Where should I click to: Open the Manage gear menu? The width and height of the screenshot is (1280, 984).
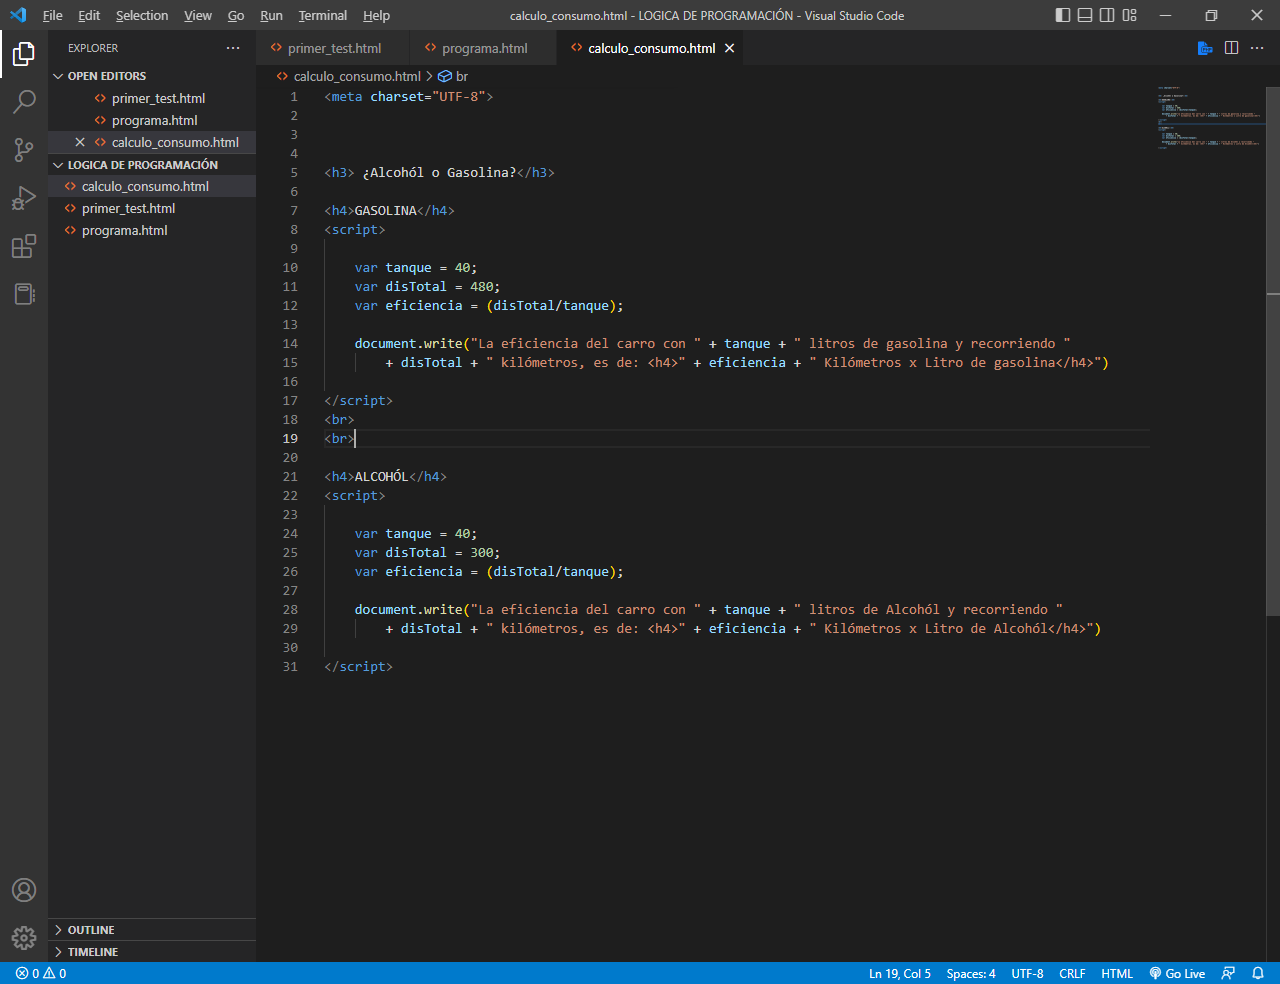(24, 938)
